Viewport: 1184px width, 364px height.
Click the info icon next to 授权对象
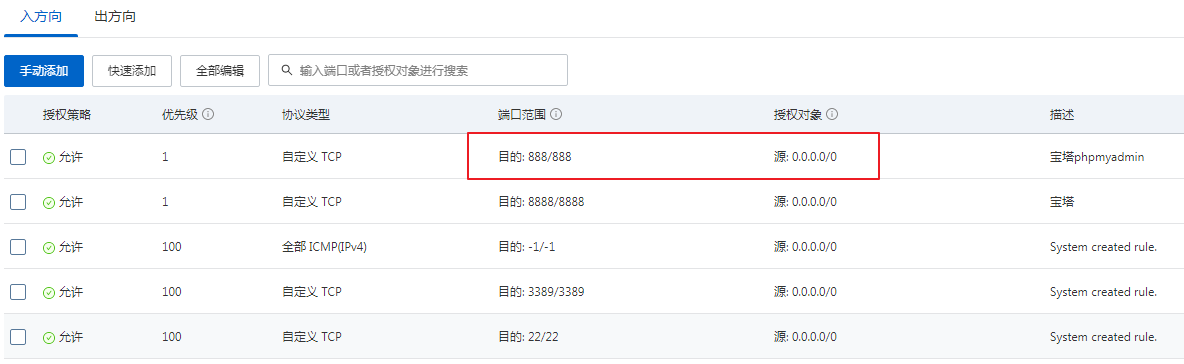point(832,115)
